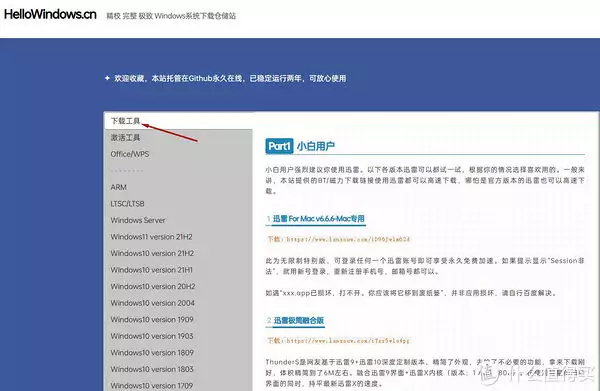Open the lanzoux download link for Mac 迅雷
Image resolution: width=600 pixels, height=391 pixels.
click(349, 239)
